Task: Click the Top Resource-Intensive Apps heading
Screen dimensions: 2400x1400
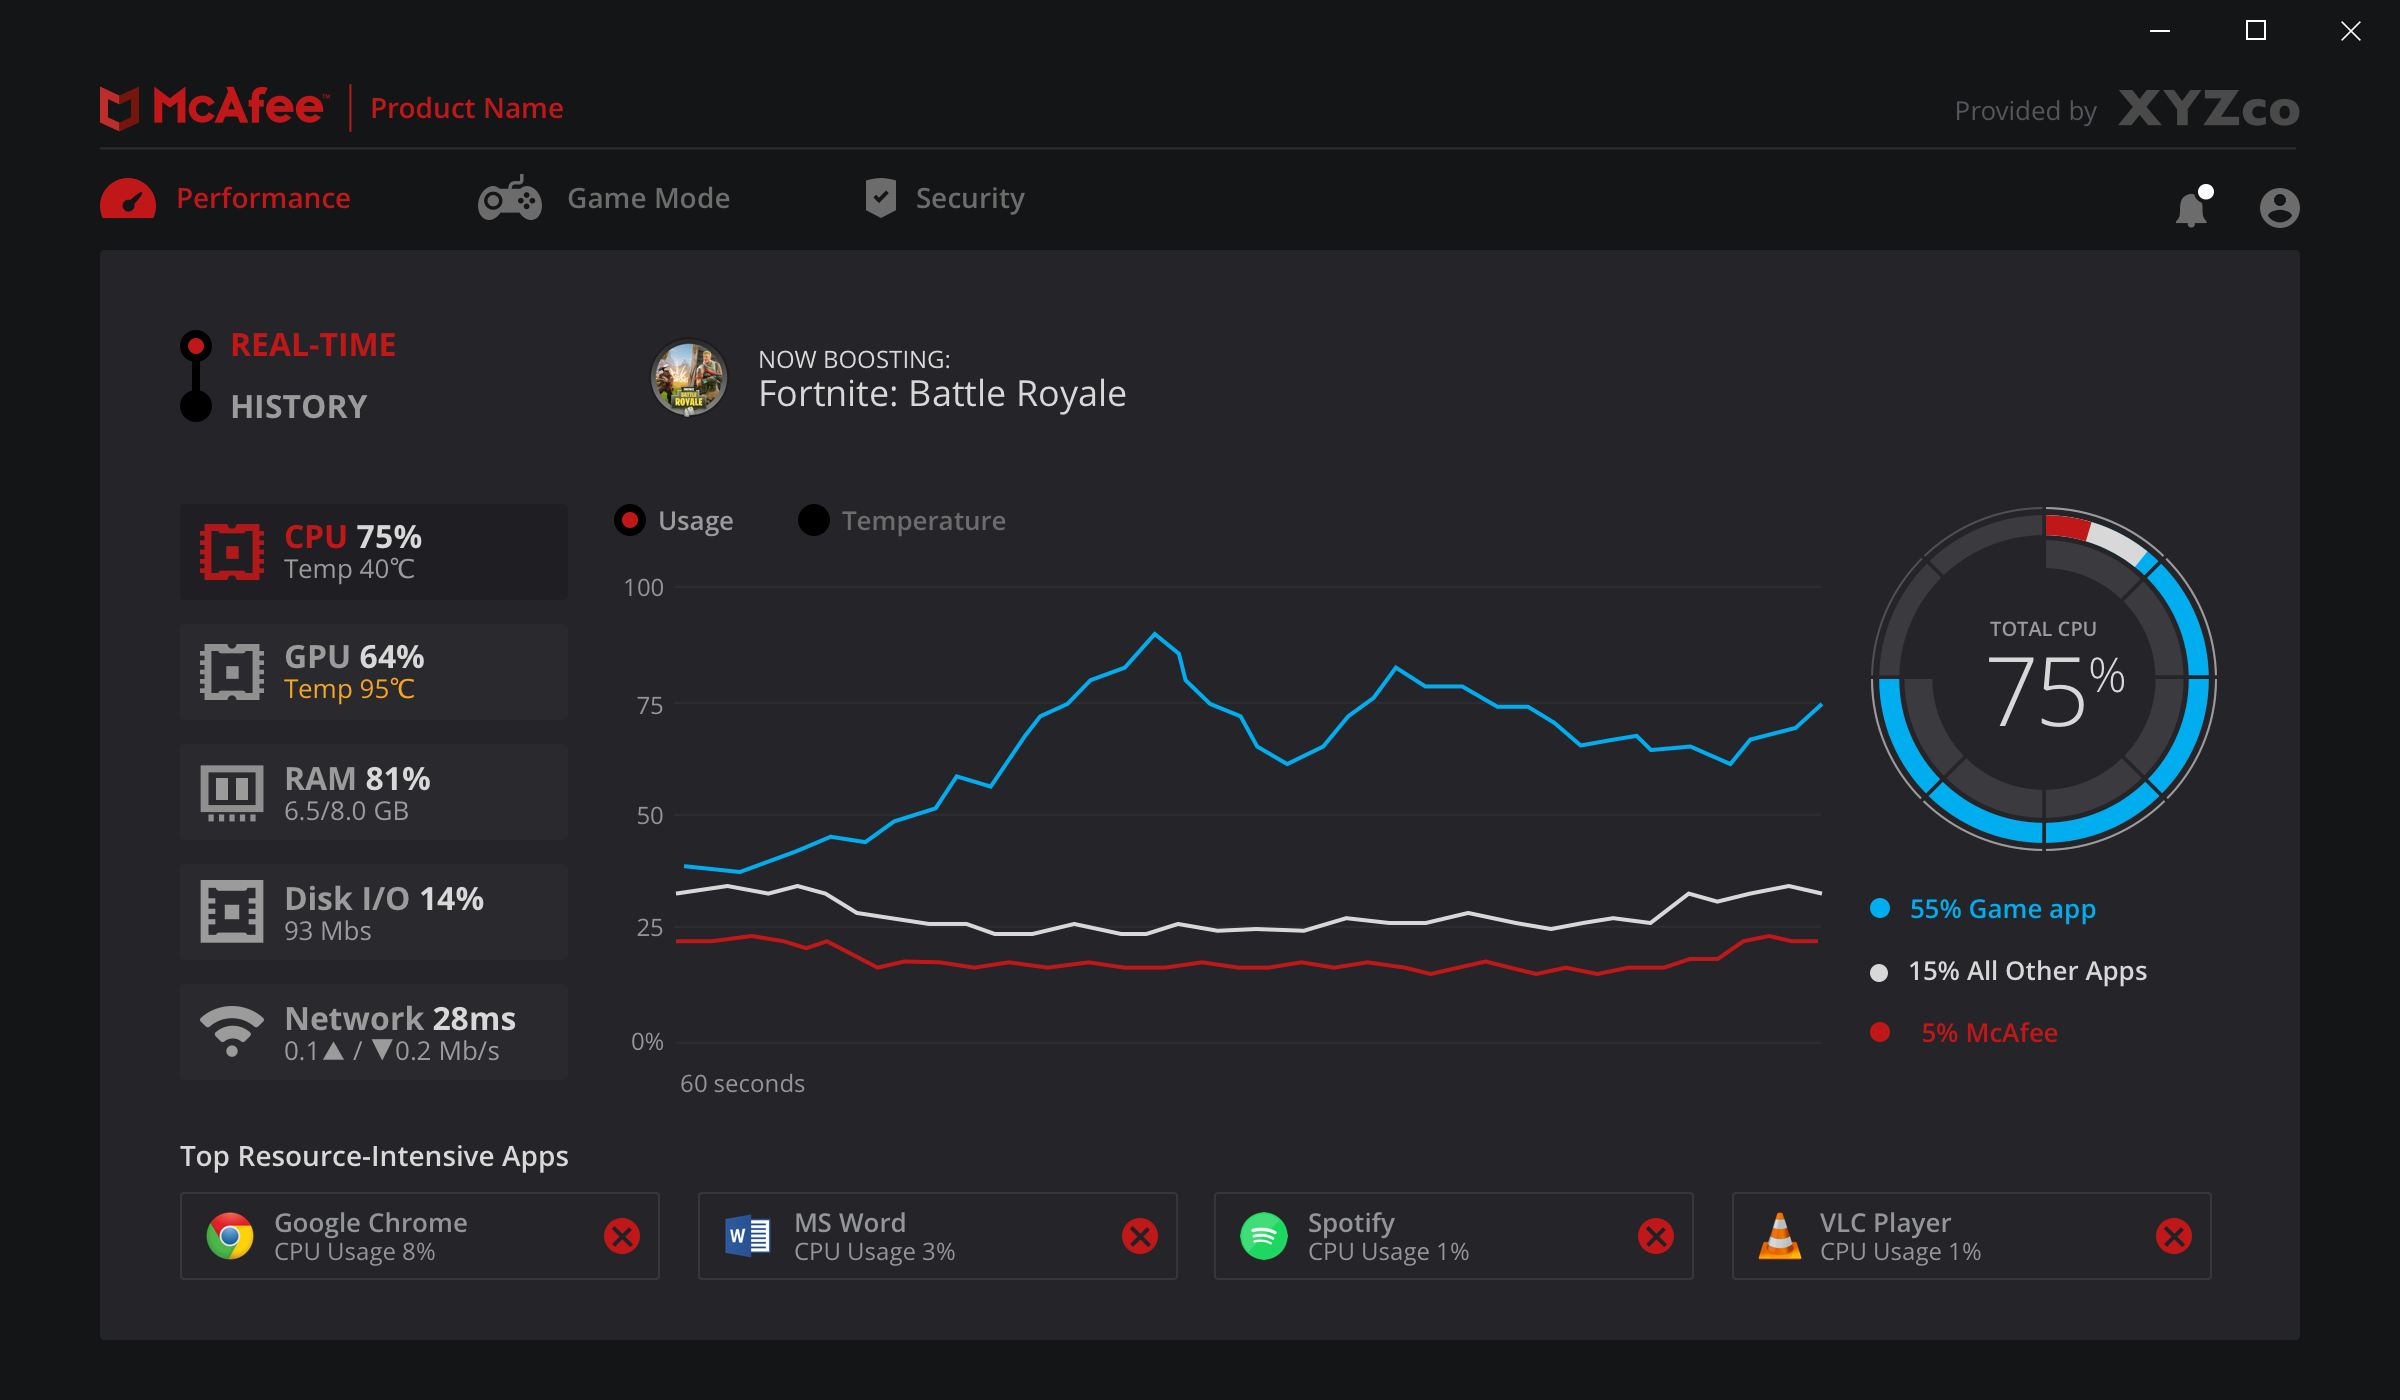Action: pos(374,1156)
